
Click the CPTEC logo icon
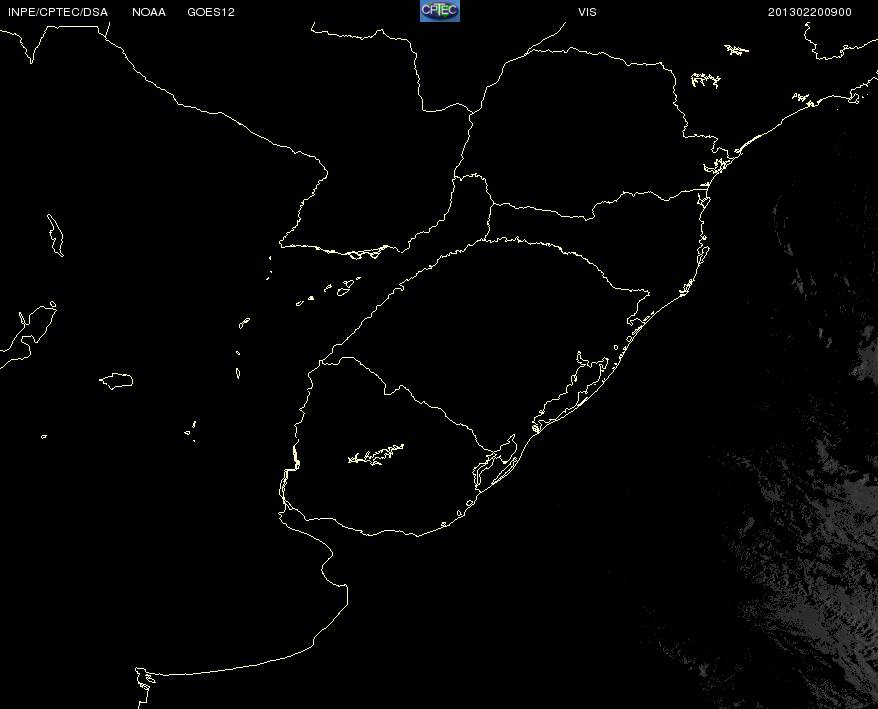440,11
